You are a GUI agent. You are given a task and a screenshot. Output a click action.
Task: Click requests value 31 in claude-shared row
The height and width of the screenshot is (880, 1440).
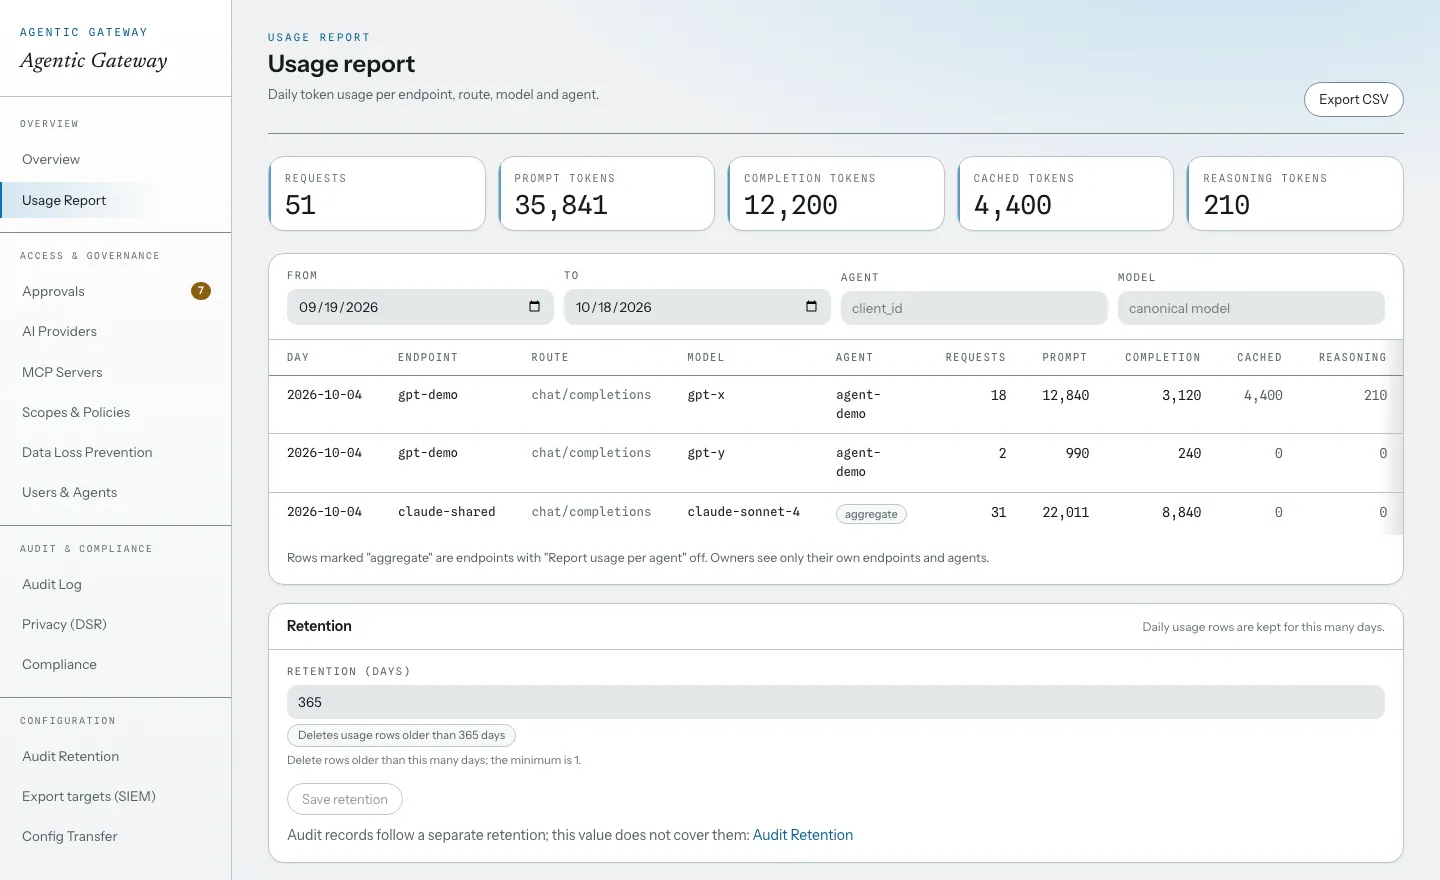point(998,513)
